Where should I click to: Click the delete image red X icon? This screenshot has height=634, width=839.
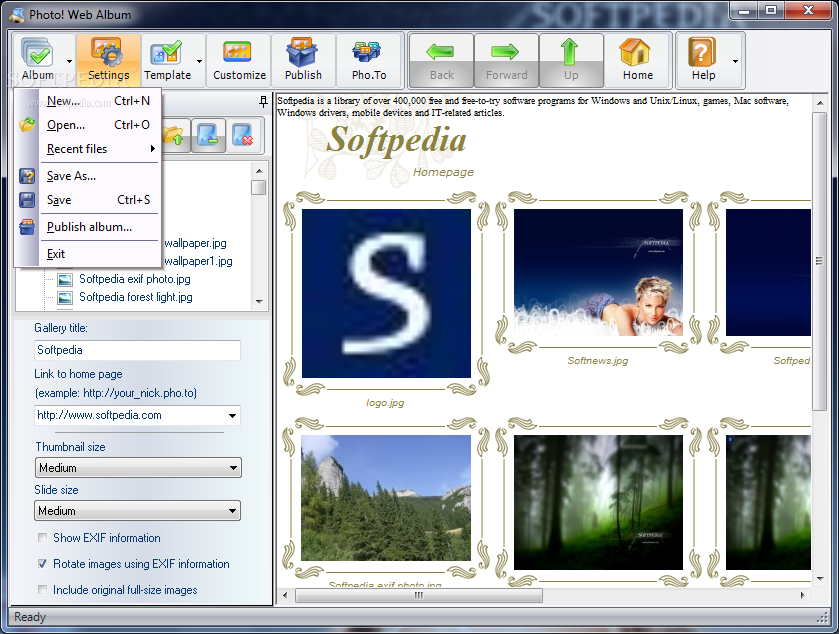tap(243, 135)
